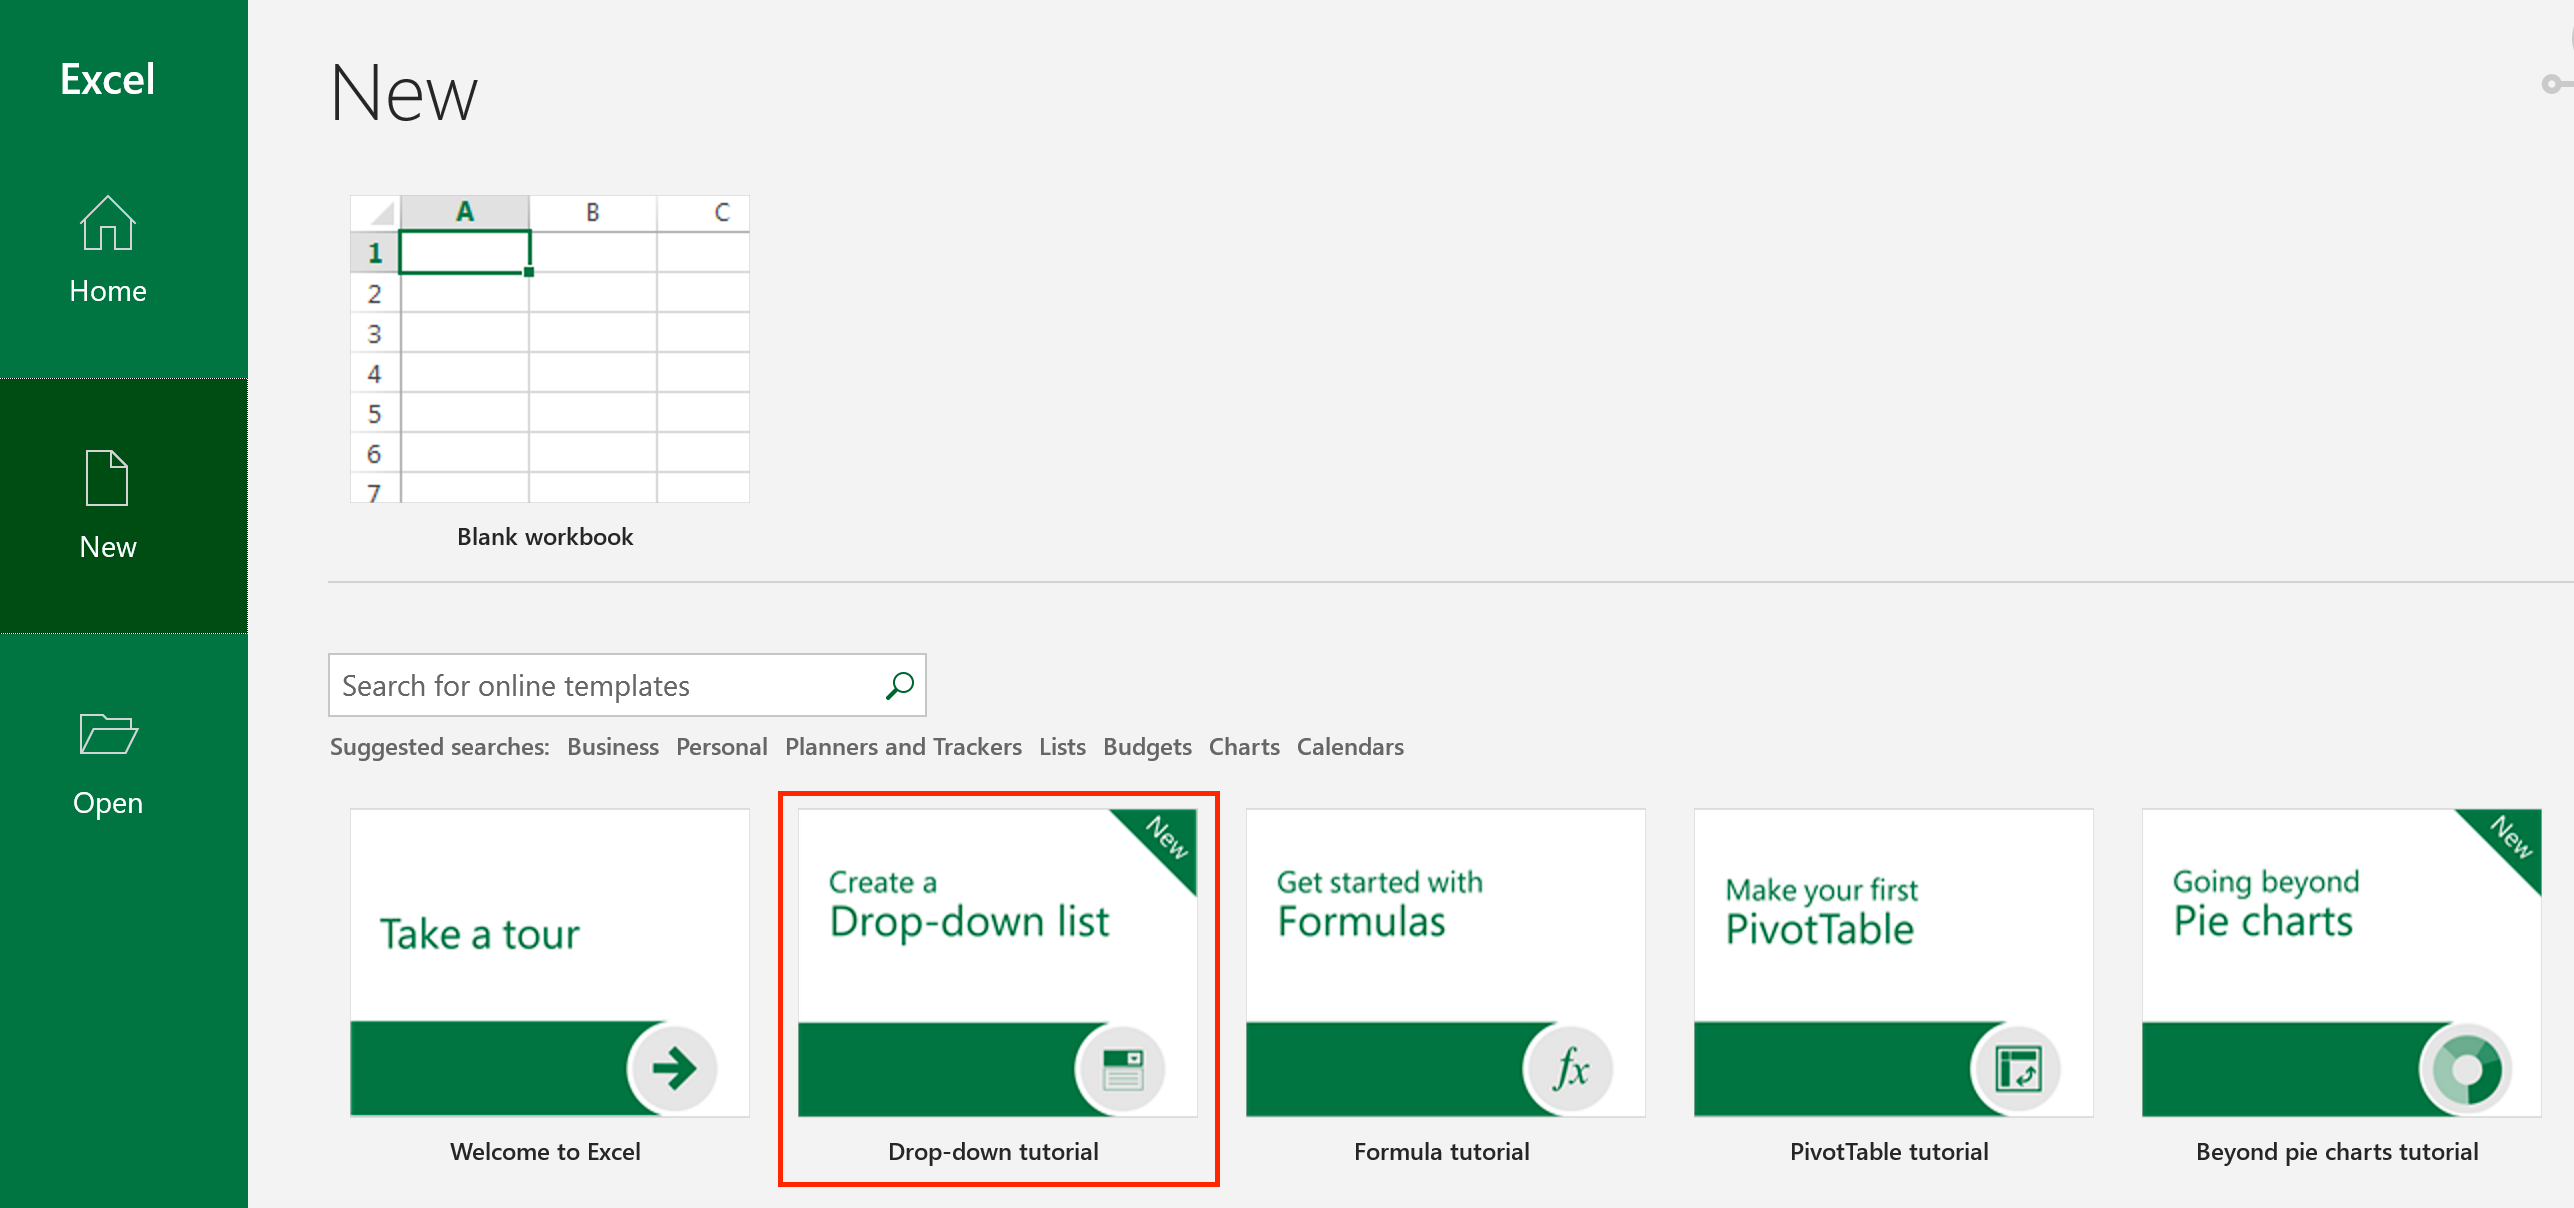Open Make your first PivotTable template
The height and width of the screenshot is (1208, 2574).
pos(1894,962)
